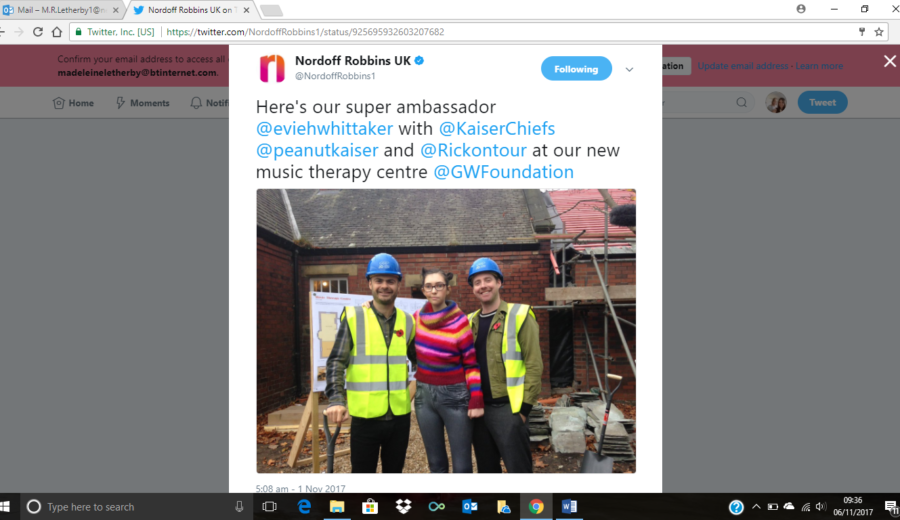Toggle the Following button
This screenshot has height=520, width=900.
point(576,69)
